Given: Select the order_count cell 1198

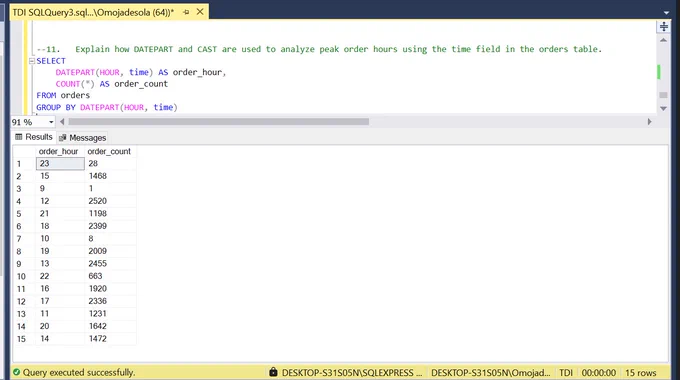Looking at the screenshot, I should [x=110, y=213].
